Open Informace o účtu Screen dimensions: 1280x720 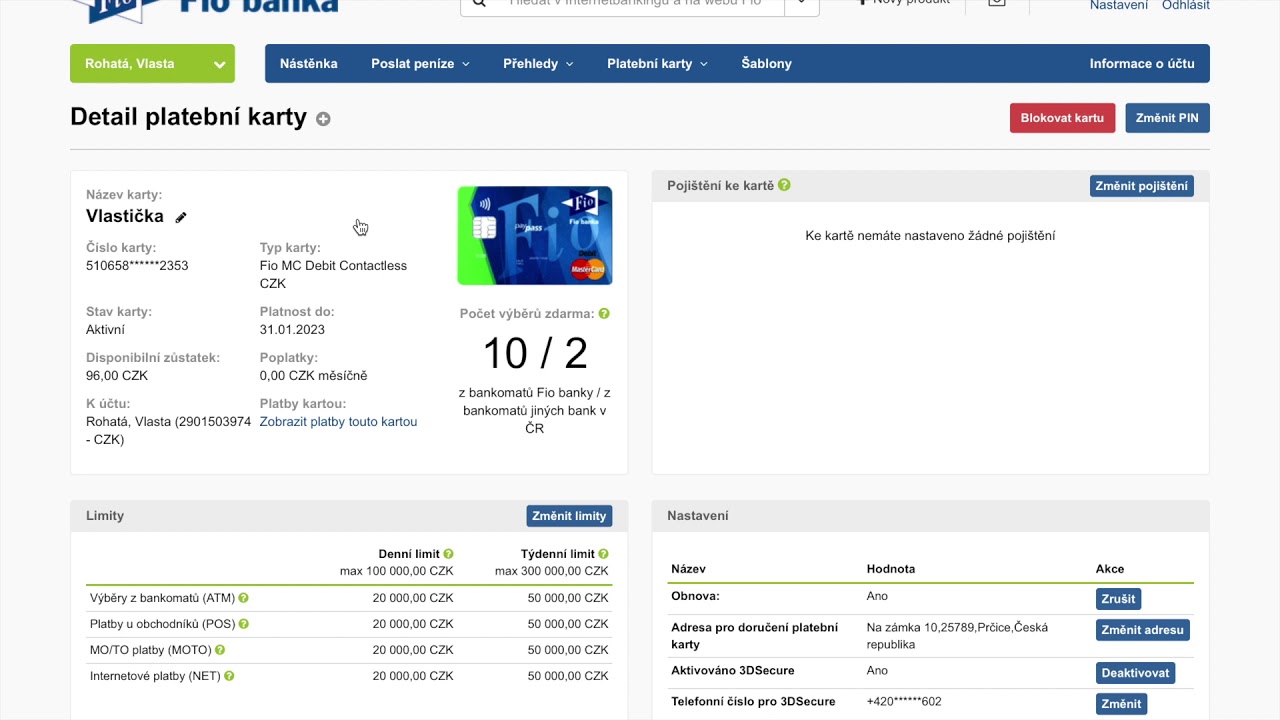coord(1142,63)
